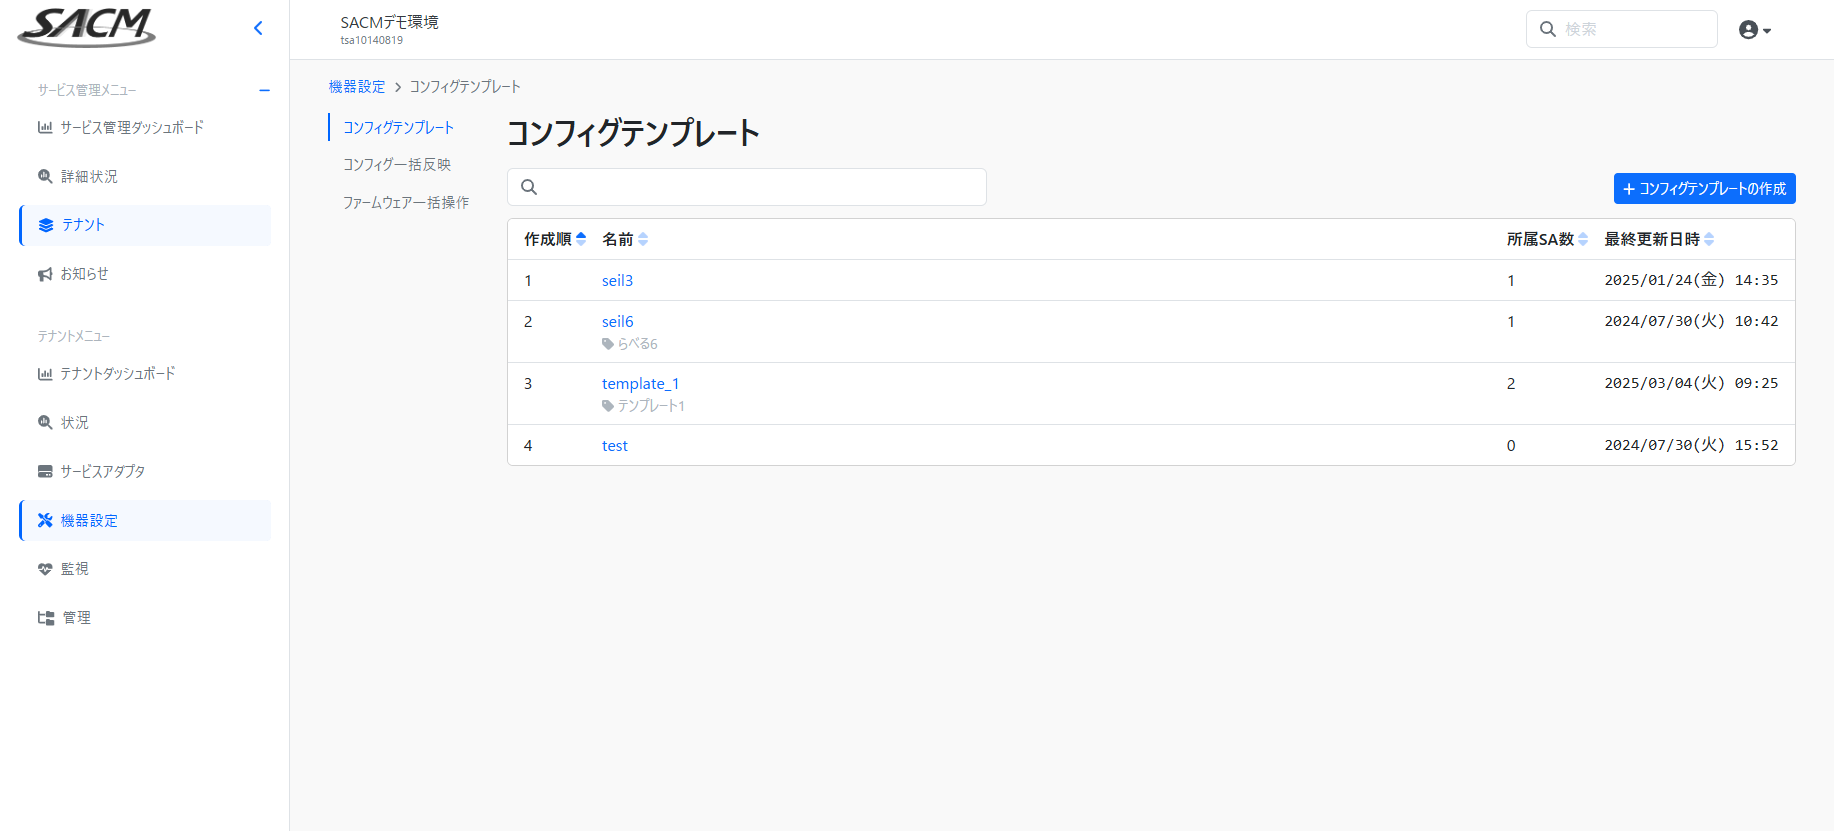The image size is (1834, 831).
Task: Click the SACM logo
Action: 86,28
